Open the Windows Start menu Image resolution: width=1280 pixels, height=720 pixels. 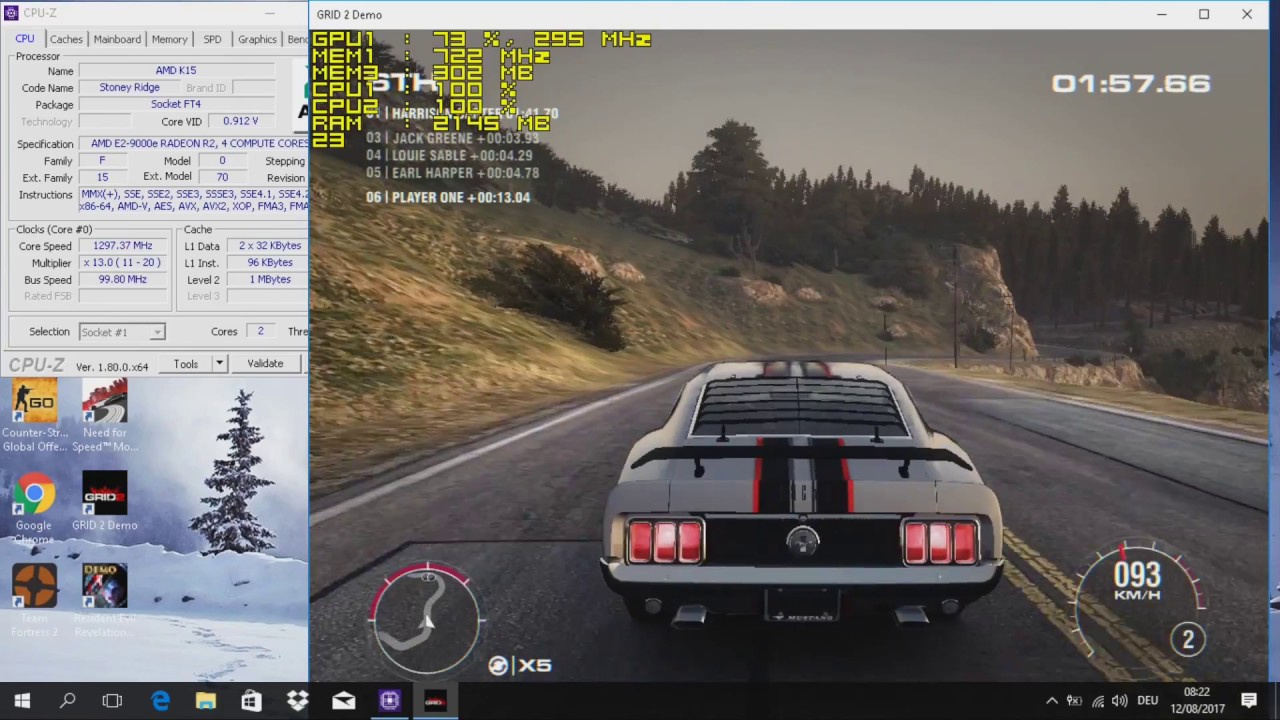point(22,701)
